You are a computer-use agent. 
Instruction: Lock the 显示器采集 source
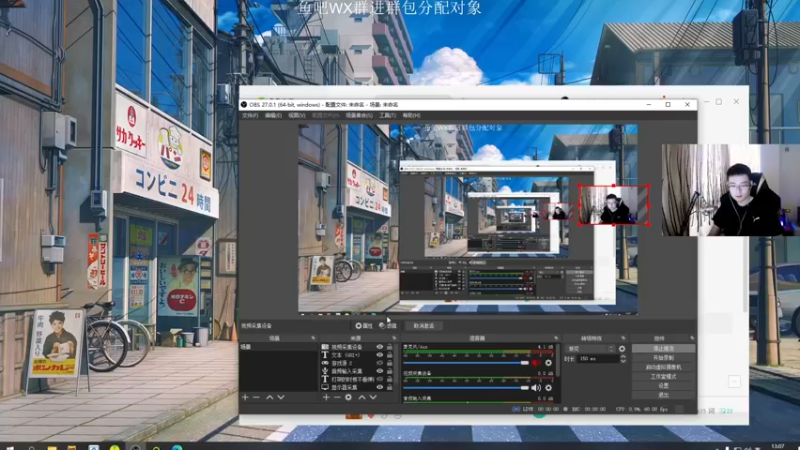pos(390,387)
